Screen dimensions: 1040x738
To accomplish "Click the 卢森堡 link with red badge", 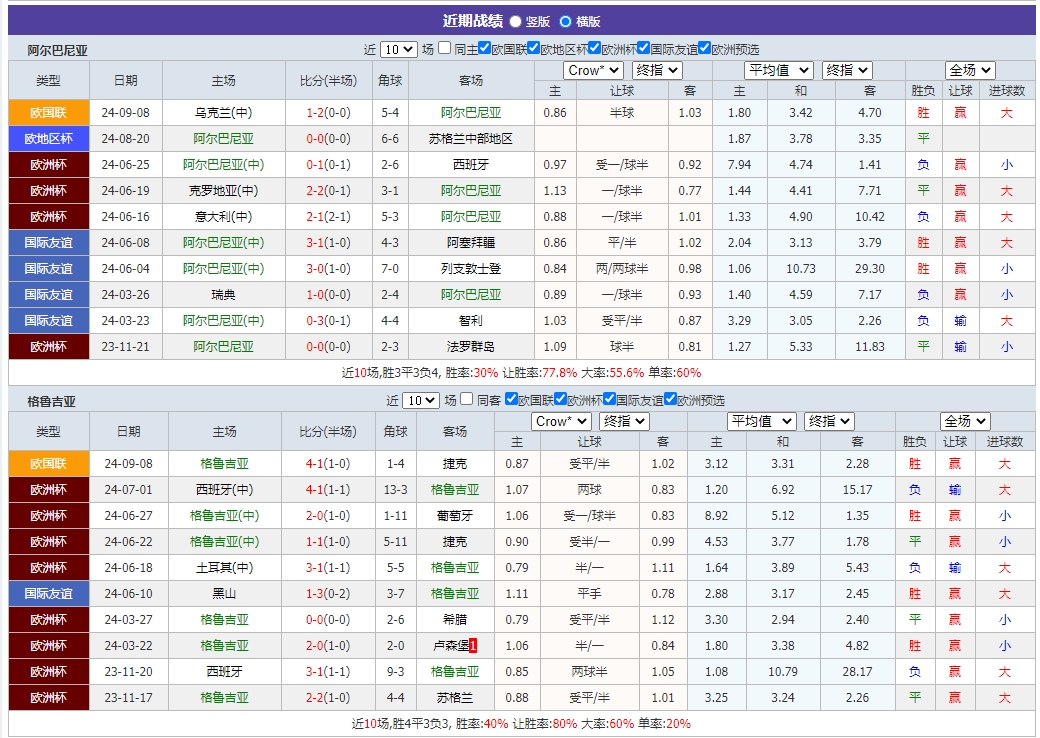I will click(449, 645).
